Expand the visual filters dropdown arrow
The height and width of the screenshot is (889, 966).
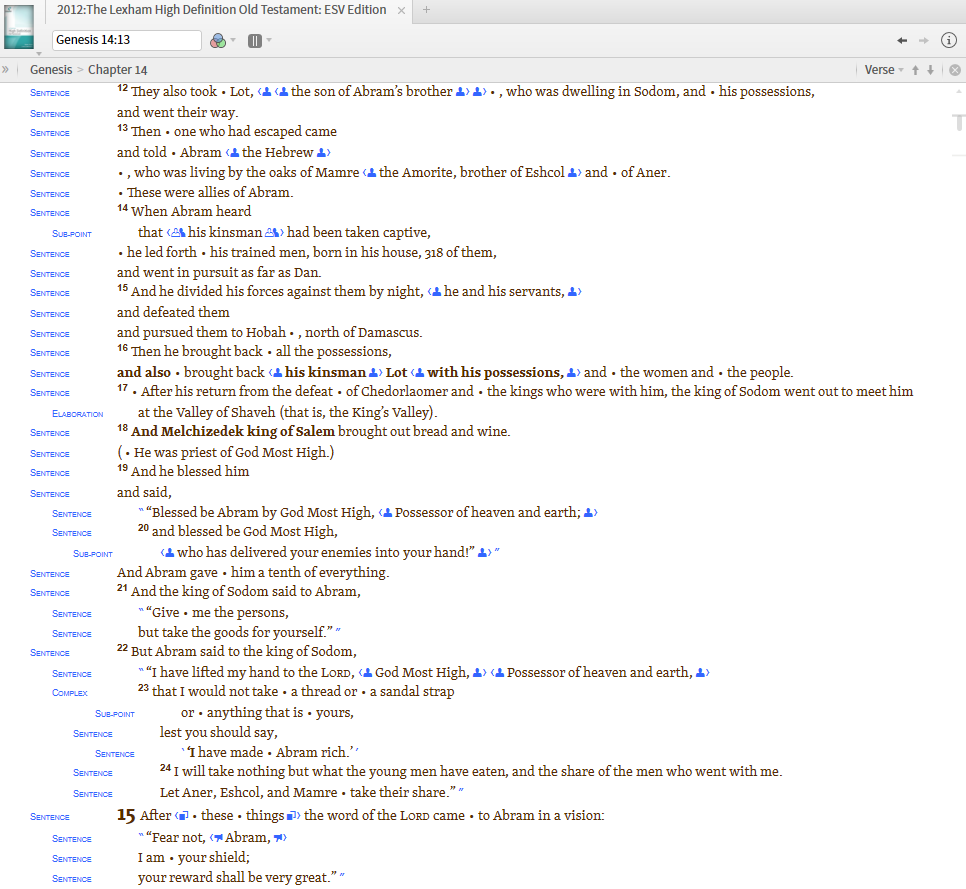(233, 41)
